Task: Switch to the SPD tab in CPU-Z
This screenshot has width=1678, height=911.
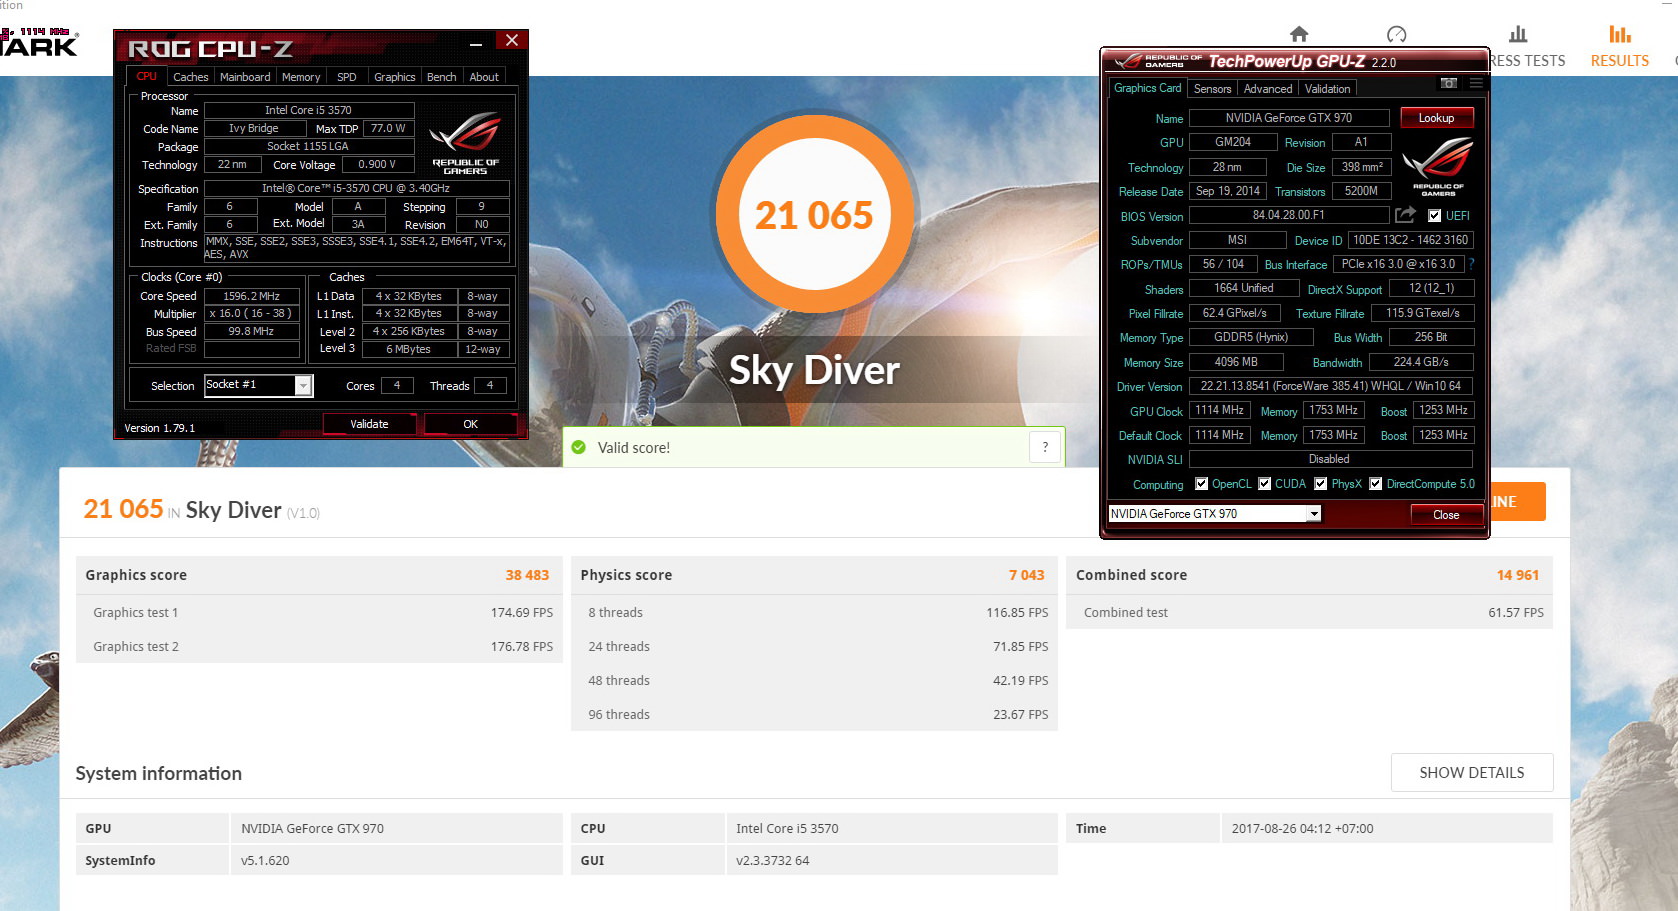Action: coord(347,77)
